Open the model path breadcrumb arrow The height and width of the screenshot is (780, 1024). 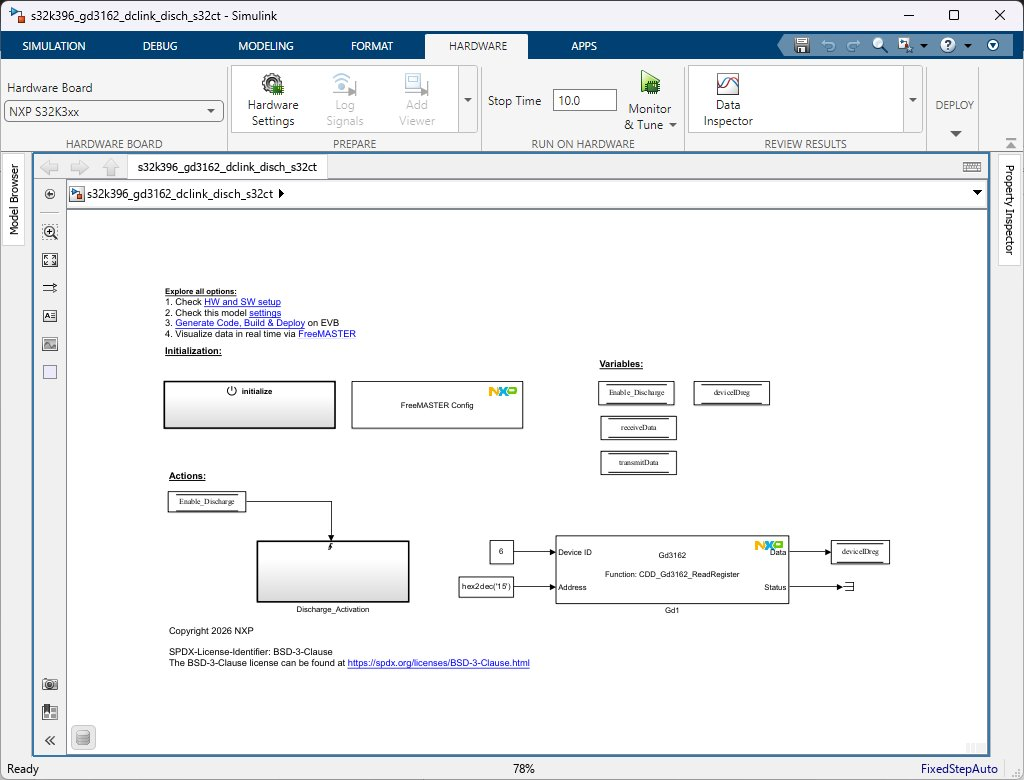coord(281,193)
